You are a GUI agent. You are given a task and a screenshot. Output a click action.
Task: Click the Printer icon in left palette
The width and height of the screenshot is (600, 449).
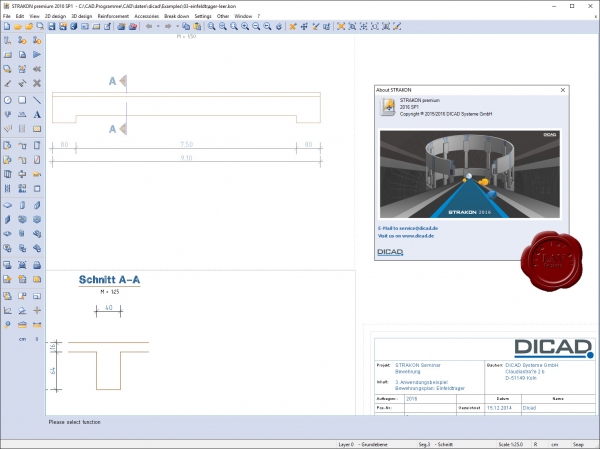(x=37, y=265)
